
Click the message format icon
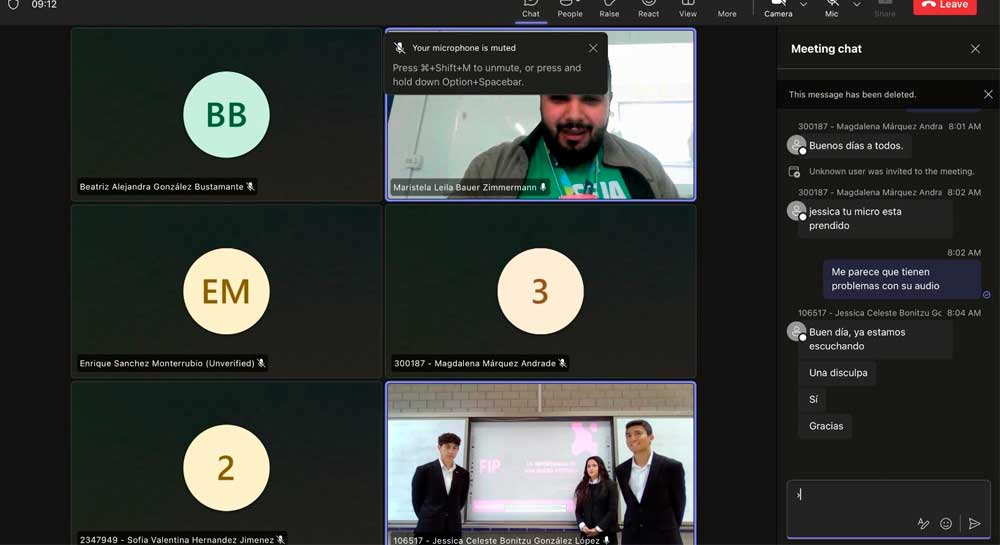click(x=924, y=524)
